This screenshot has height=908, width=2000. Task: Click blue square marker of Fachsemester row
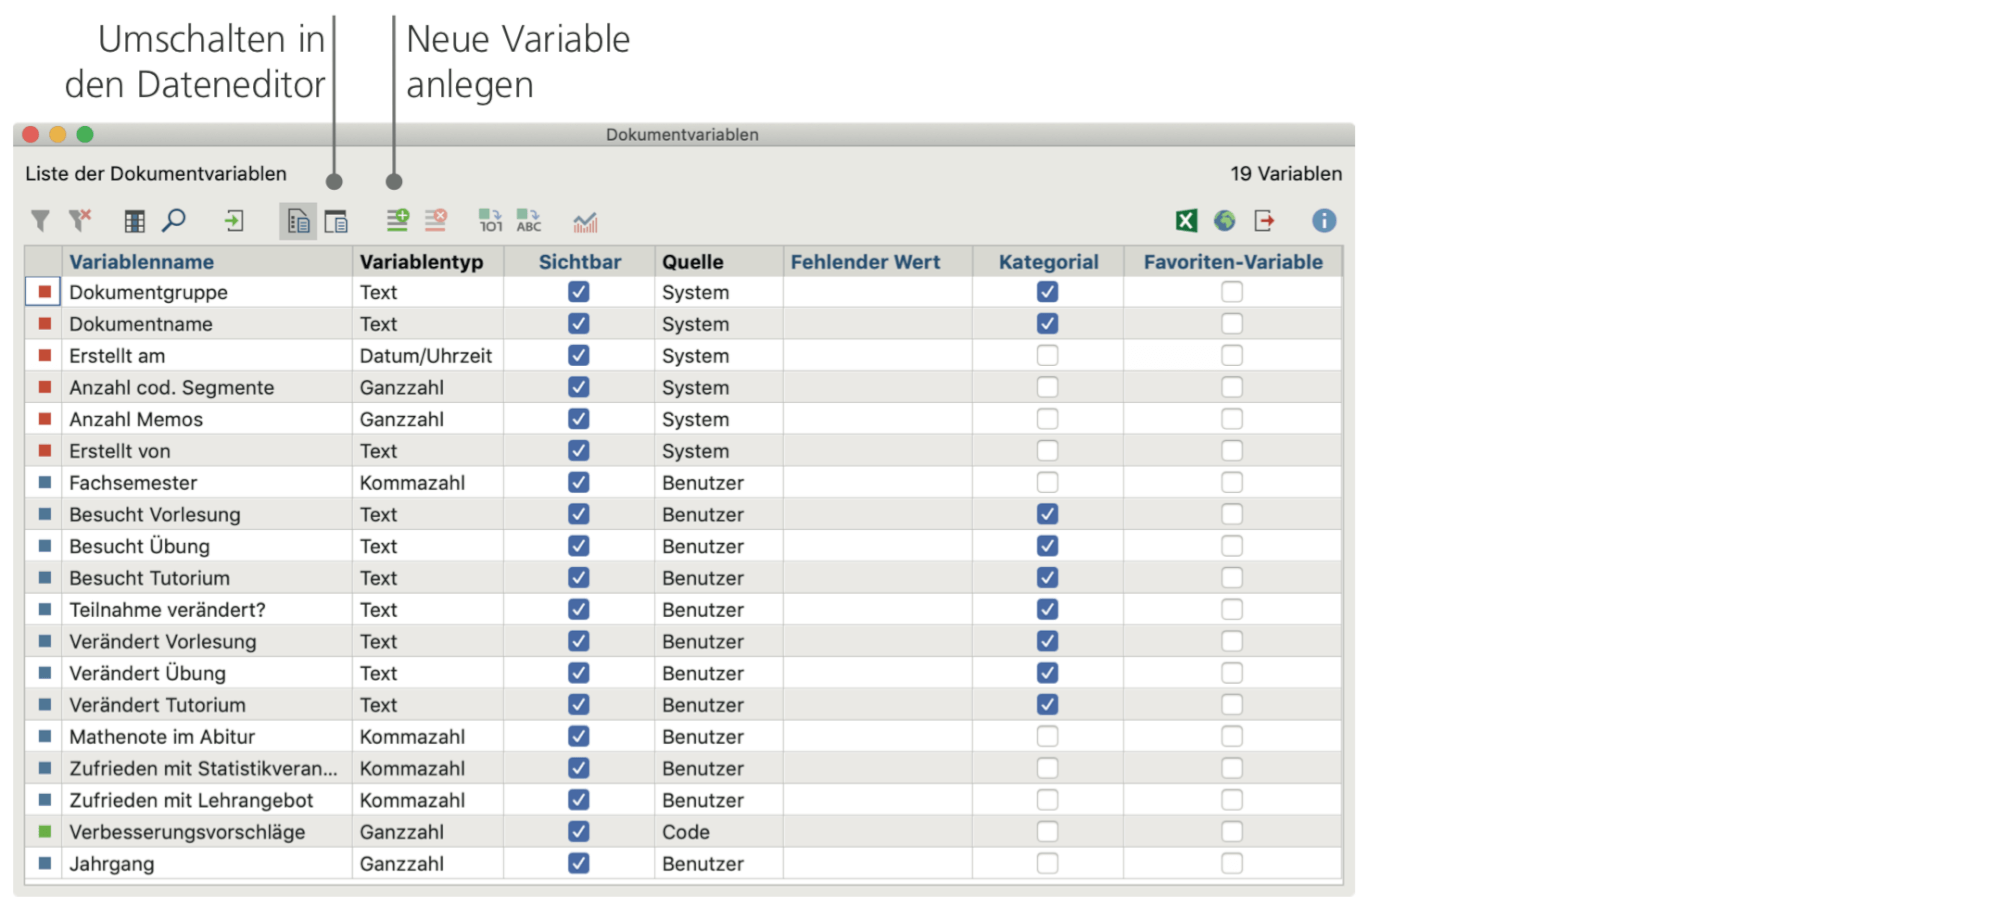(45, 482)
